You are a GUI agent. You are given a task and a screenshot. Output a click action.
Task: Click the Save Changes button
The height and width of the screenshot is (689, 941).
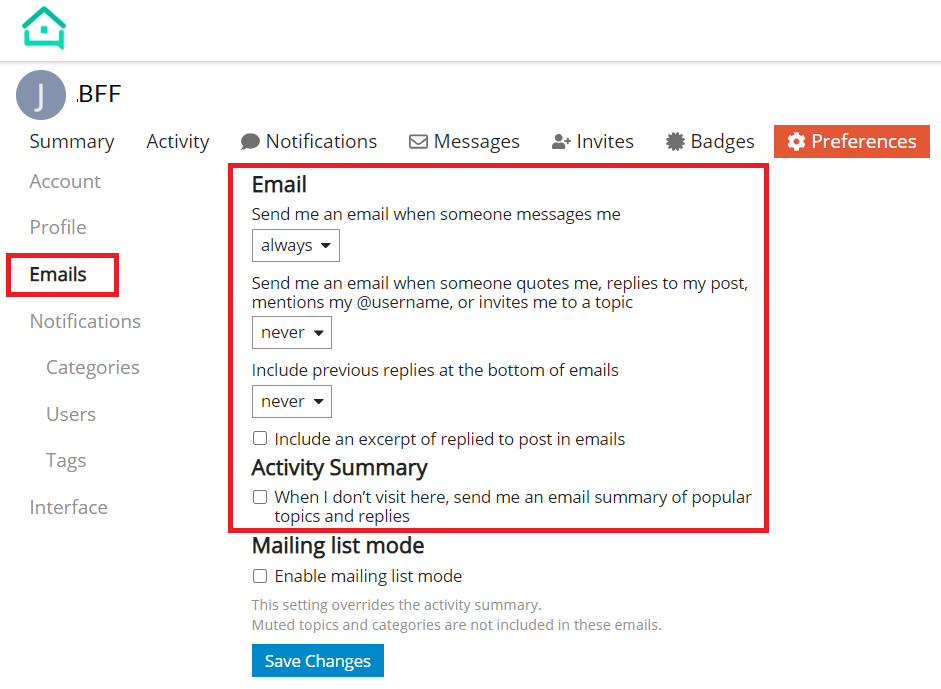click(318, 661)
